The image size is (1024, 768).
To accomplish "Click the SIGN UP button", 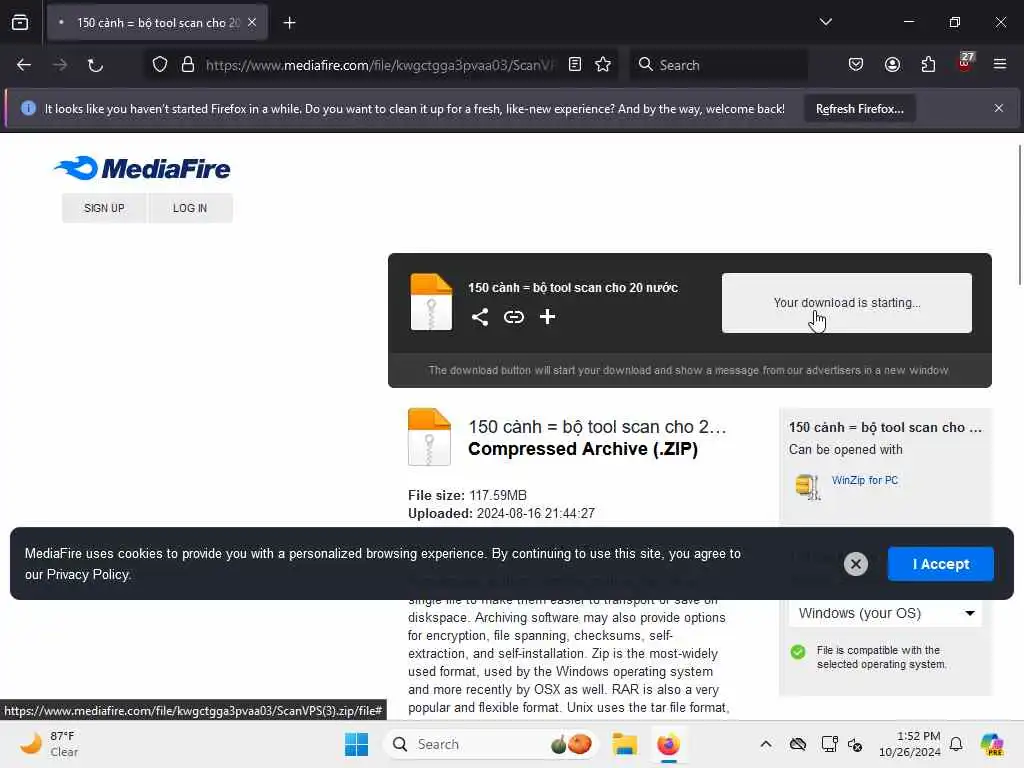I will coord(104,208).
